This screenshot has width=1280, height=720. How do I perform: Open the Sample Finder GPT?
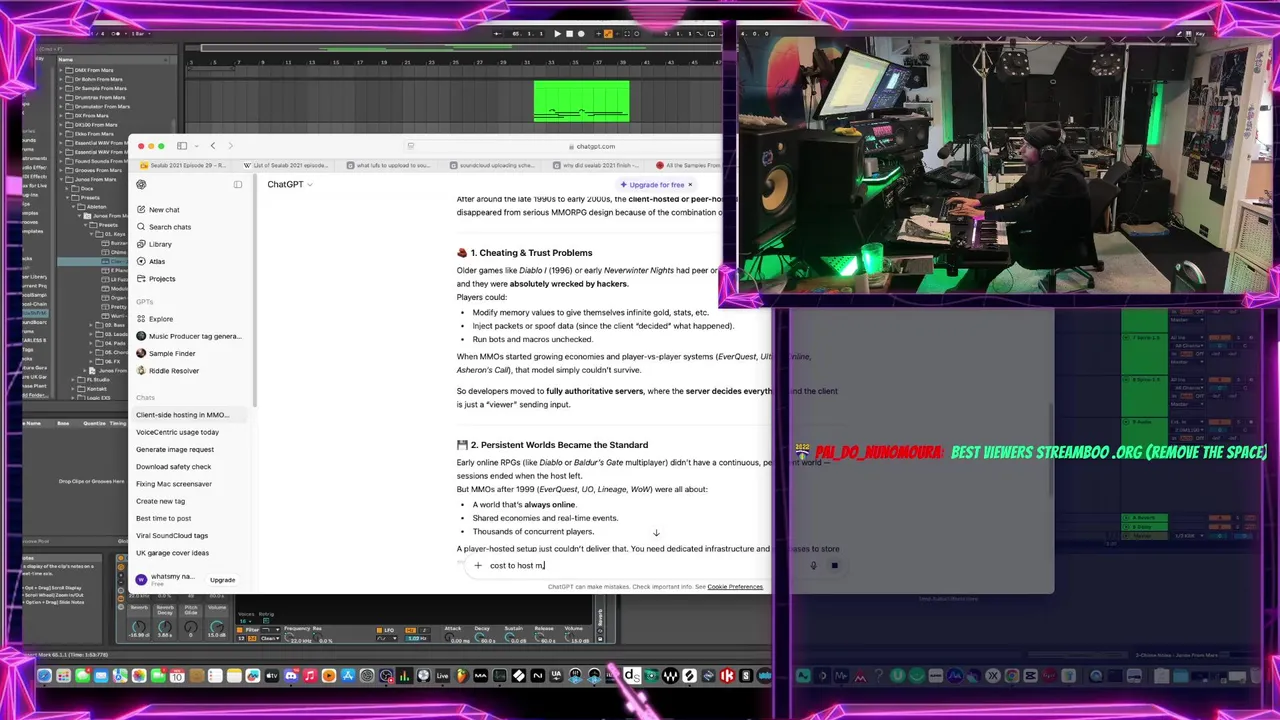(x=172, y=353)
